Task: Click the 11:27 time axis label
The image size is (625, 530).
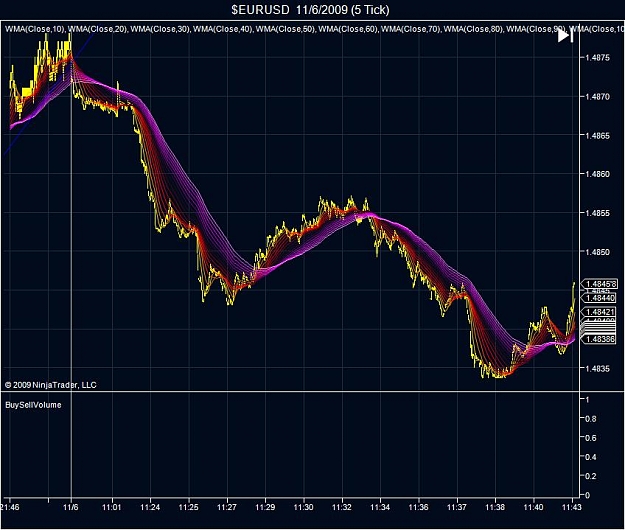Action: click(226, 507)
